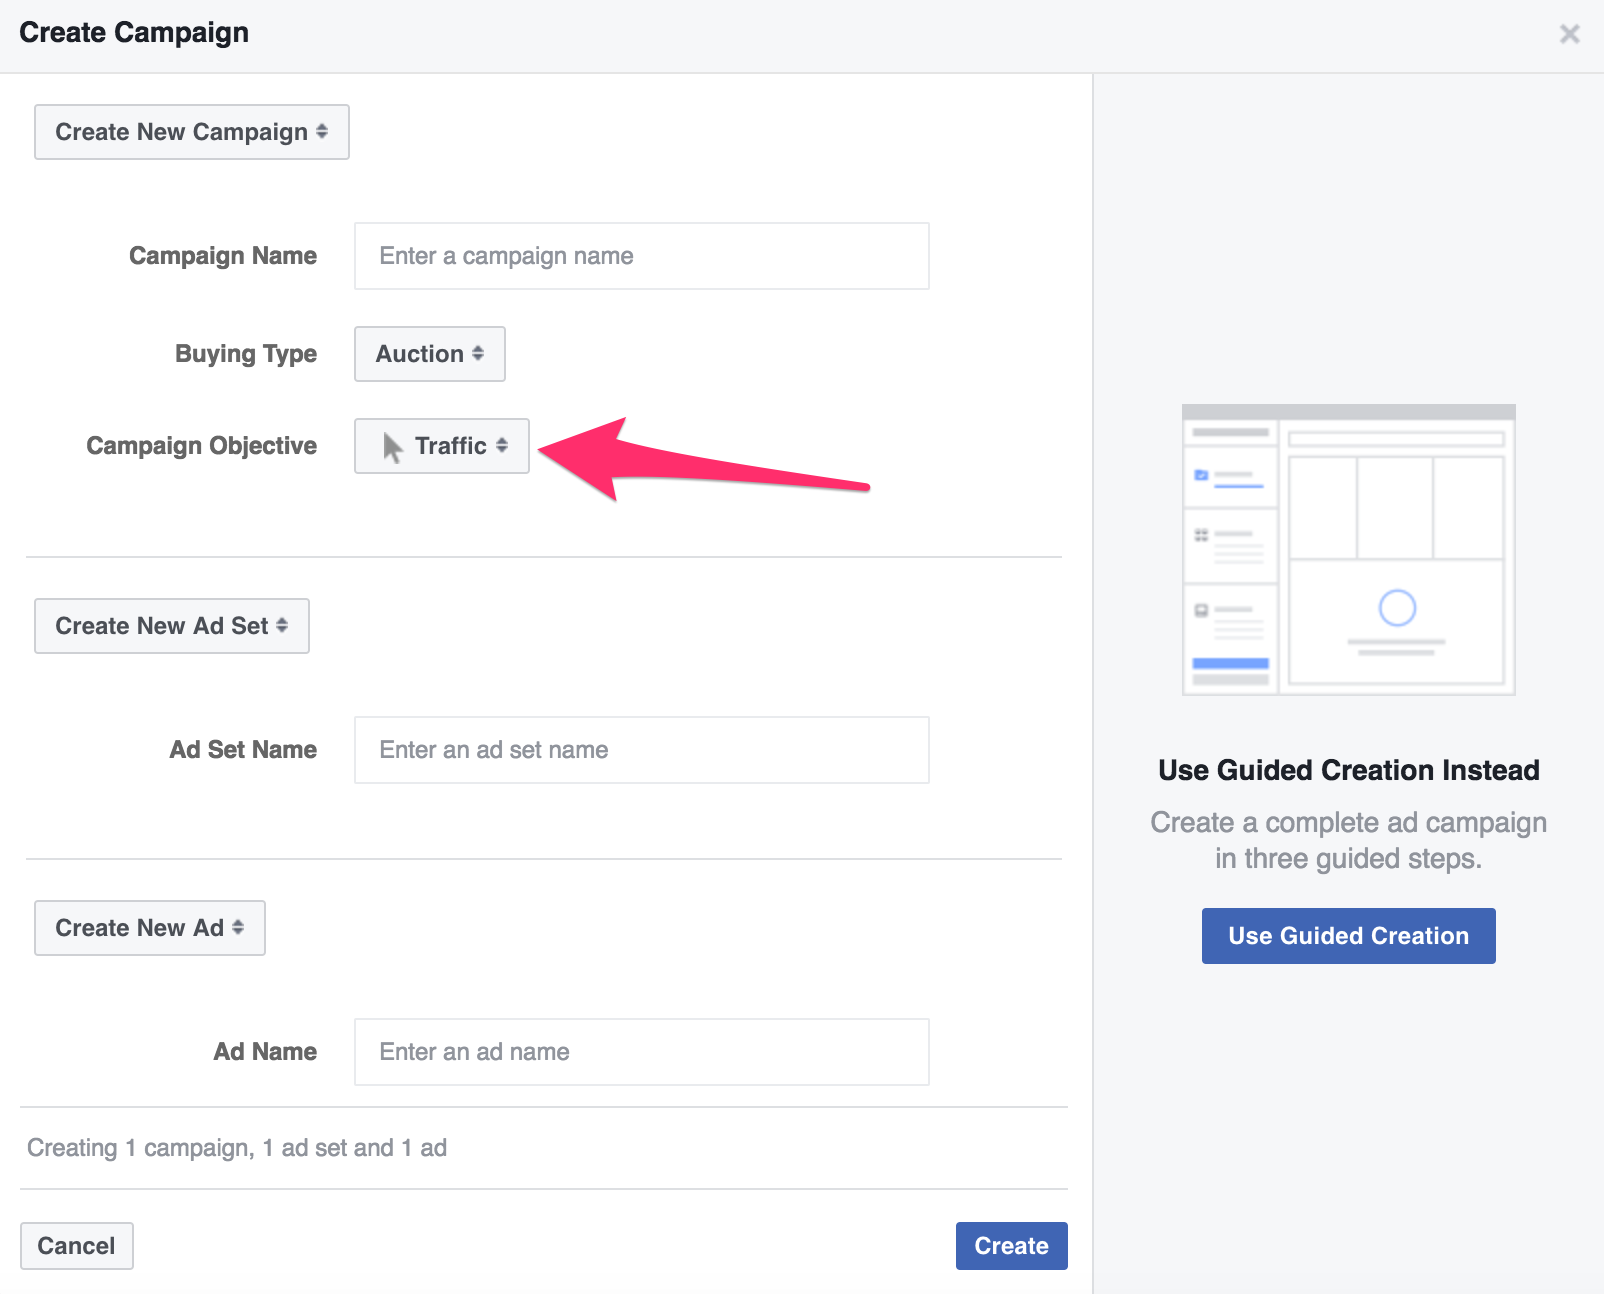
Task: Click the Ad Set Name input field
Action: 642,750
